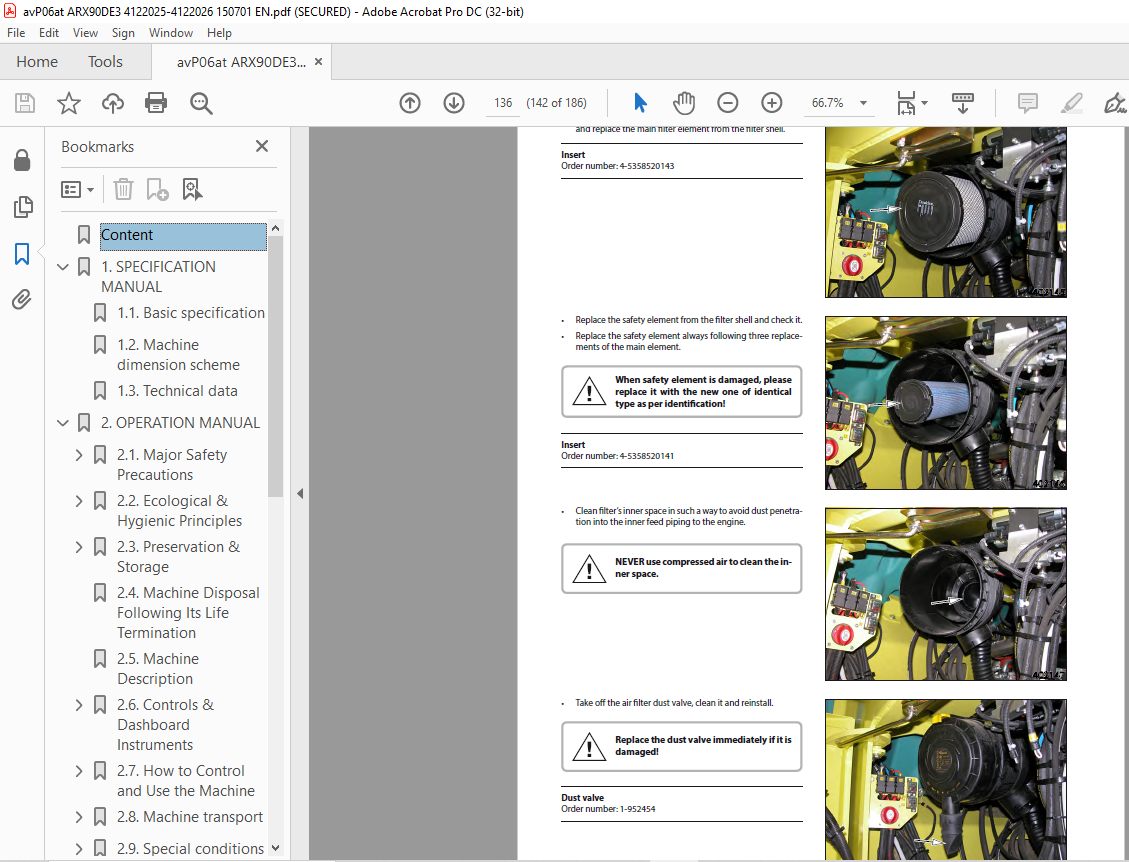Jump to 1.1. Basic specification bookmark
Screen dimensions: 1129x862
[x=191, y=313]
